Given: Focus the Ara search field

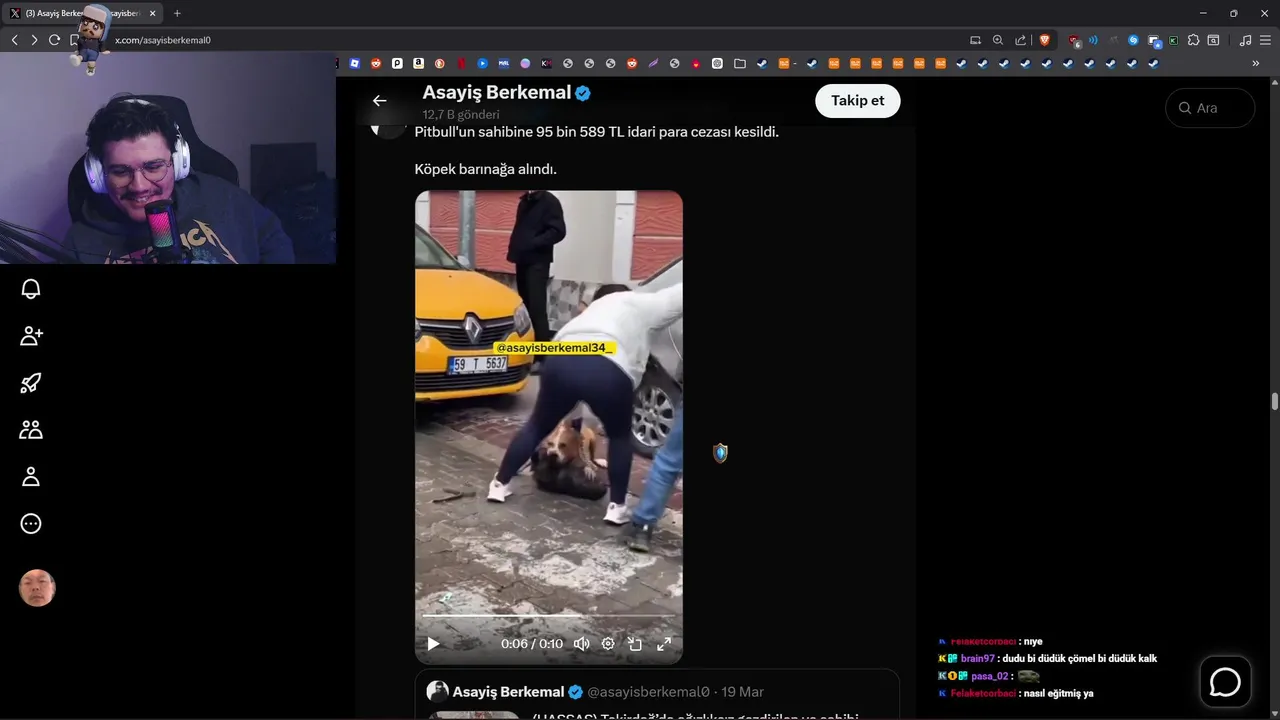Looking at the screenshot, I should point(1210,108).
